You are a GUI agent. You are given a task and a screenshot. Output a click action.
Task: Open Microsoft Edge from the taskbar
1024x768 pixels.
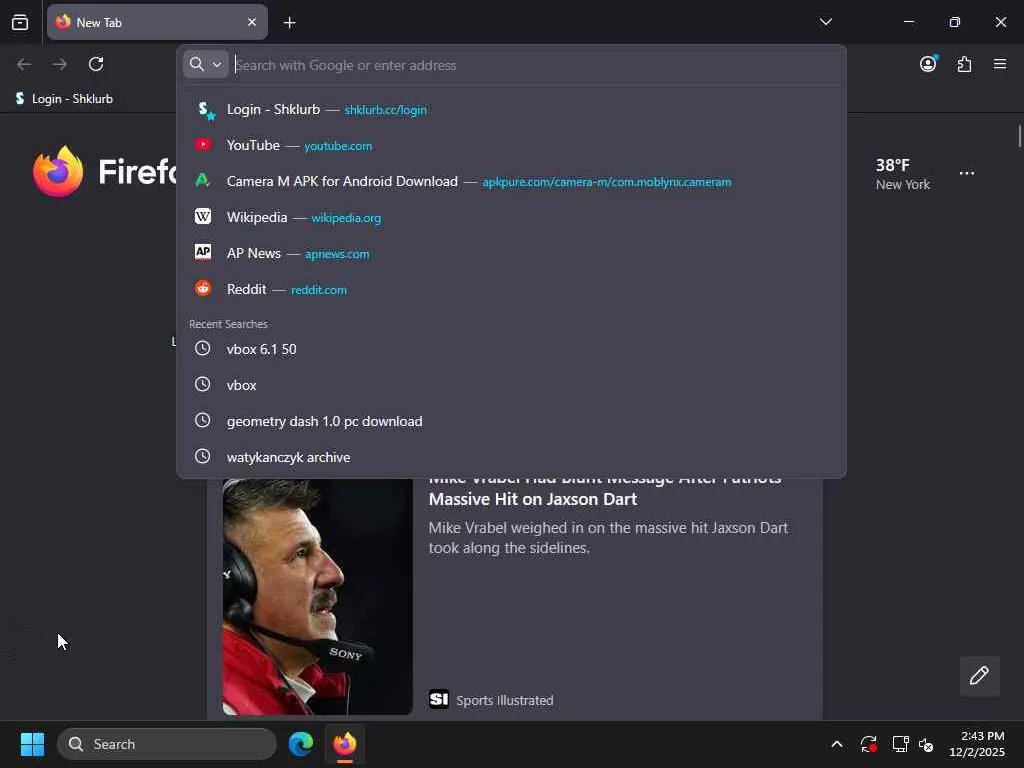[x=301, y=744]
